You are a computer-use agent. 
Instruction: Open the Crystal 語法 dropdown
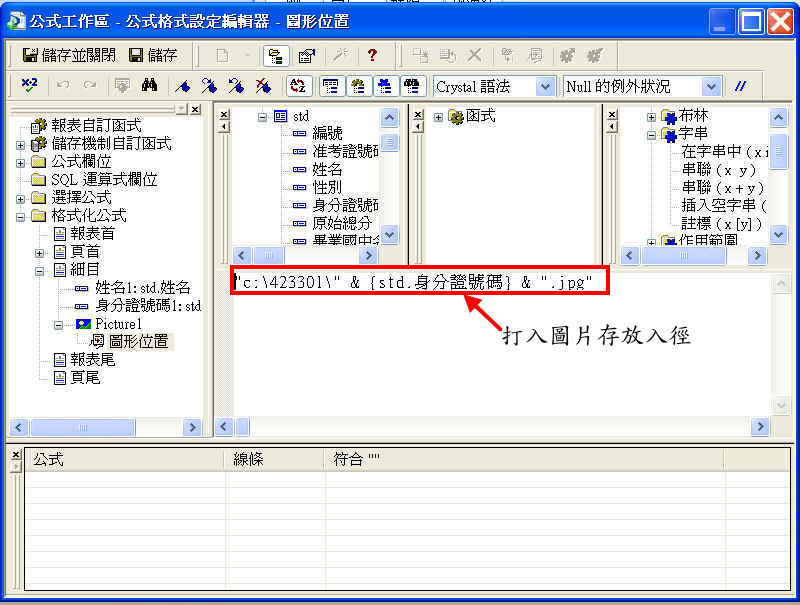(x=546, y=86)
